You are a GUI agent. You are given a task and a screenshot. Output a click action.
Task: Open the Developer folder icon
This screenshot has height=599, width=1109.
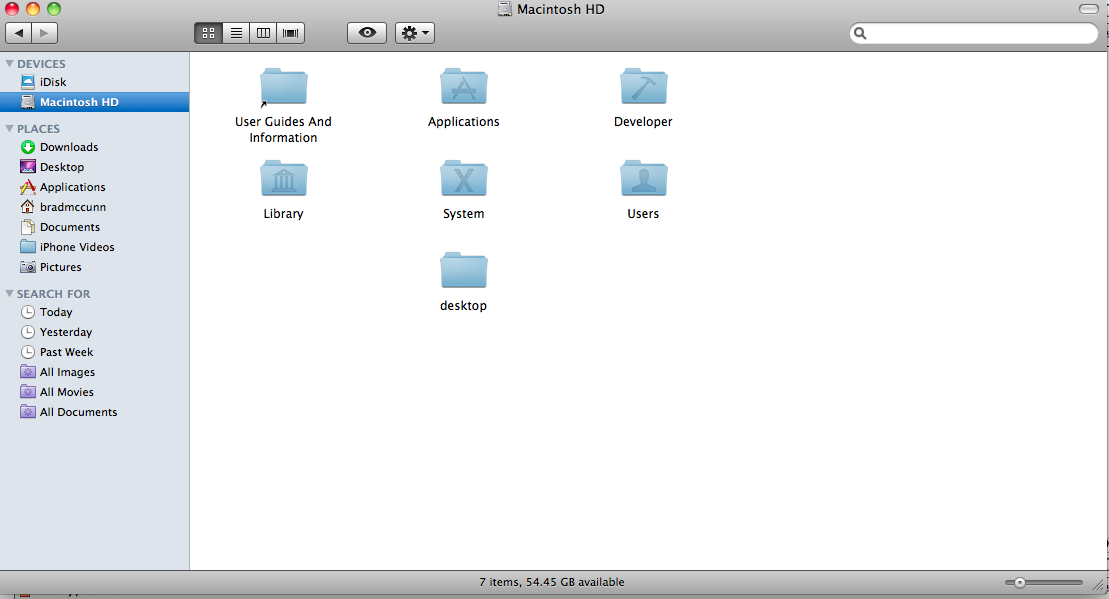tap(643, 87)
